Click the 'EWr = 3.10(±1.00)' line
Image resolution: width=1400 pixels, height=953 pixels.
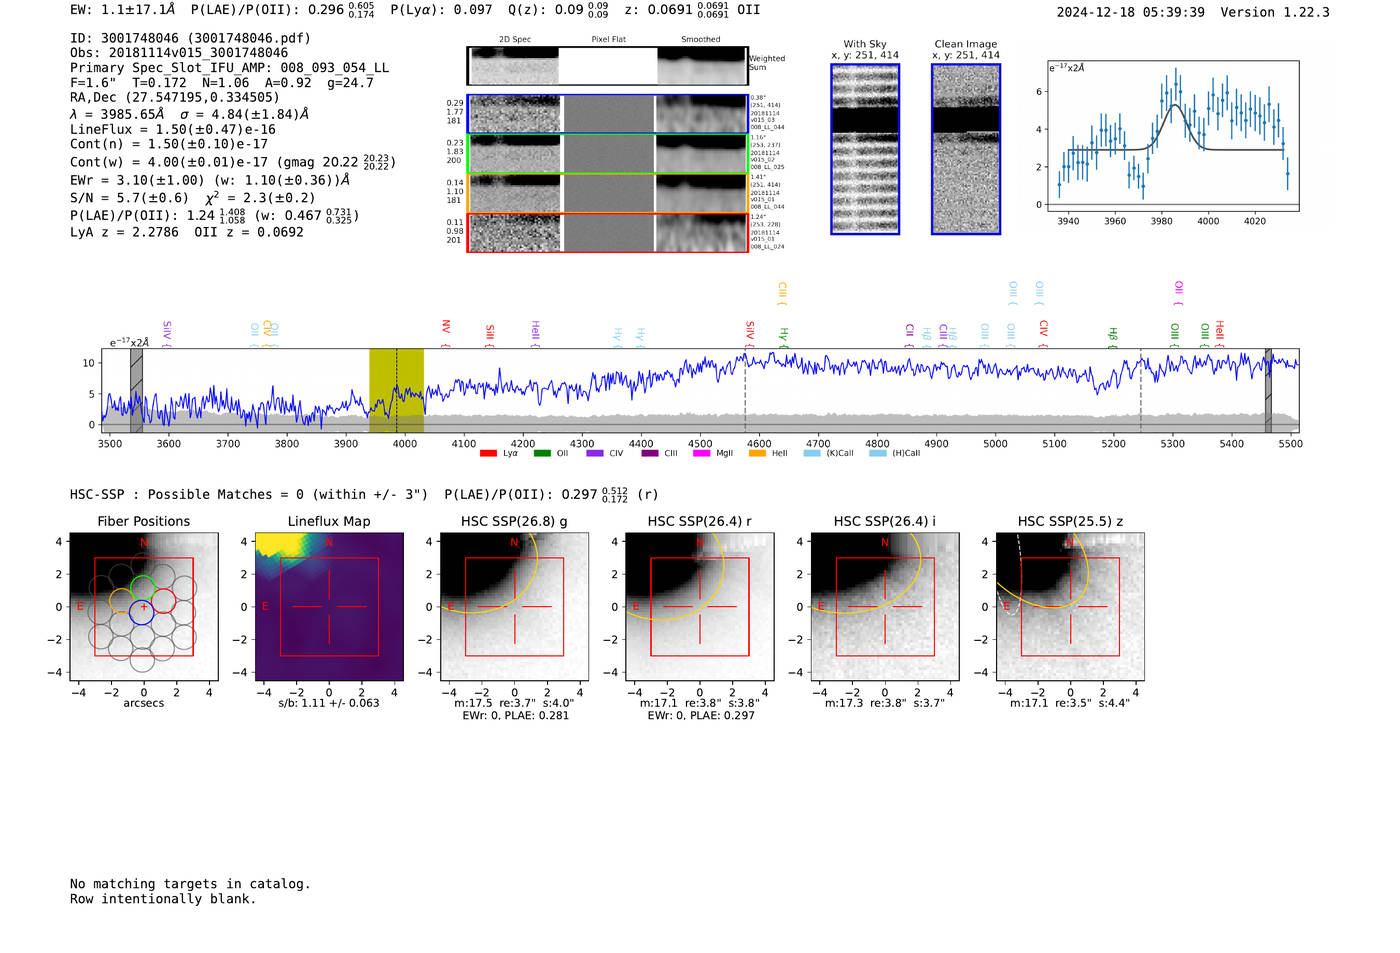(x=138, y=180)
